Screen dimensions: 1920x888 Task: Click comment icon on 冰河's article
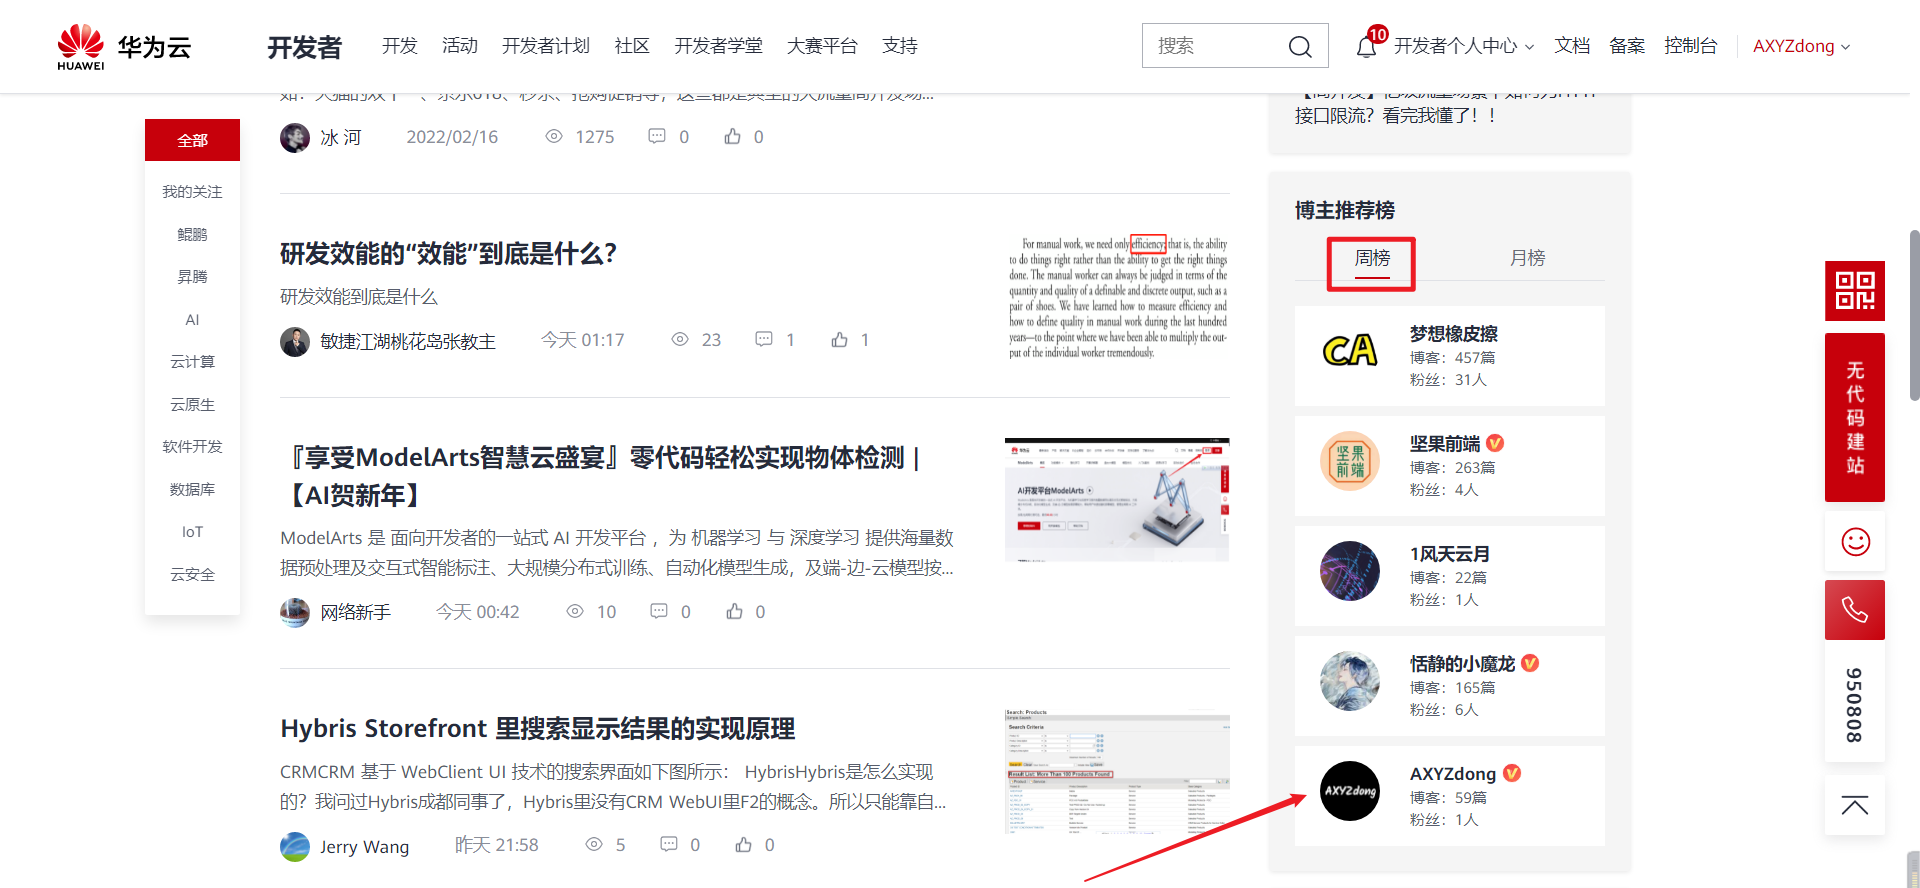657,136
